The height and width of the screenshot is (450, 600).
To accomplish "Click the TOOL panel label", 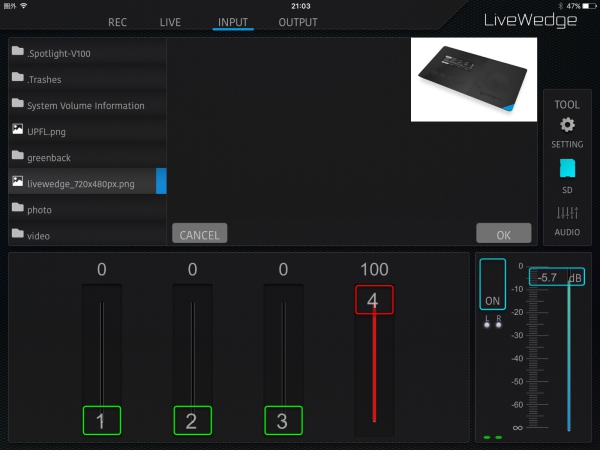I will tap(567, 104).
